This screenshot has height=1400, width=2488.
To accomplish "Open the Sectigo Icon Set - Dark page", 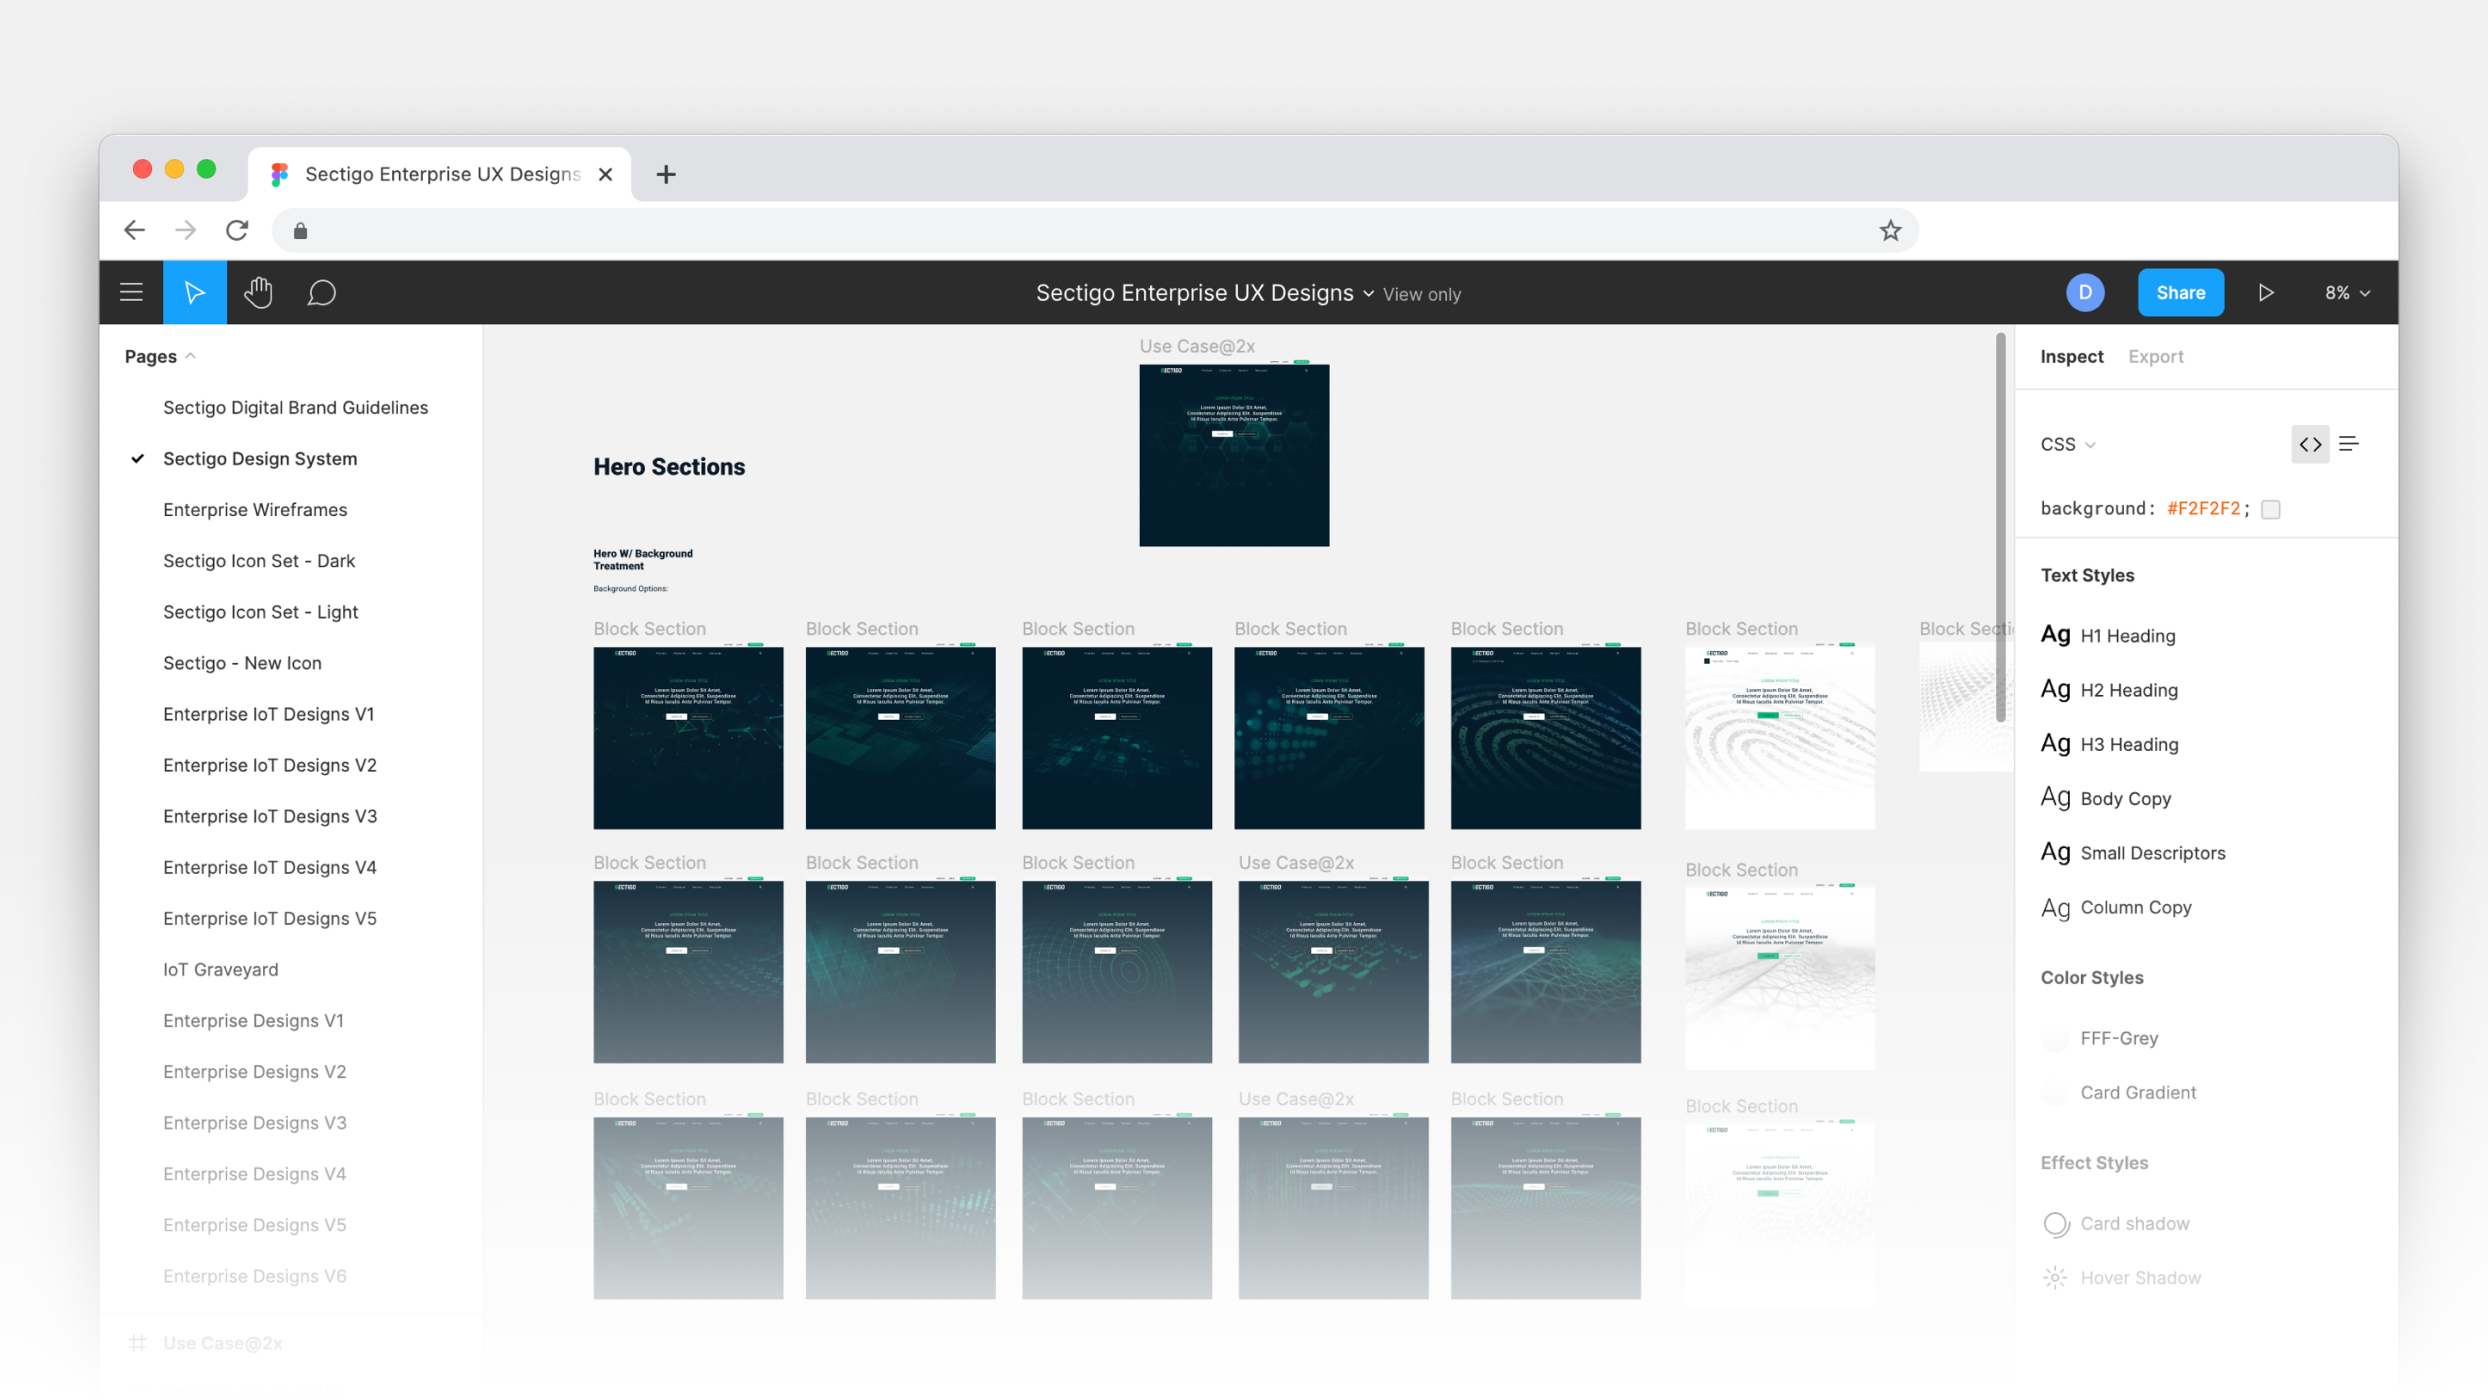I will (259, 560).
